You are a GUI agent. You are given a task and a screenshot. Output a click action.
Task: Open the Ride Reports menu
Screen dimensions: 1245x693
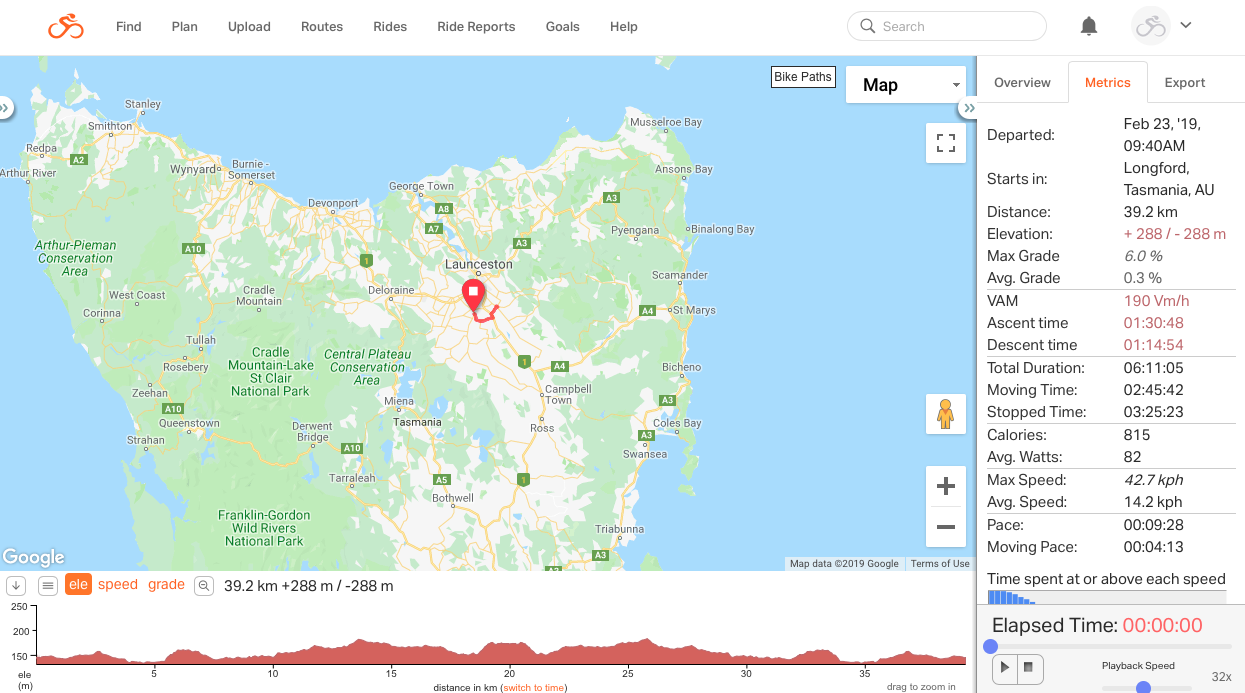476,27
